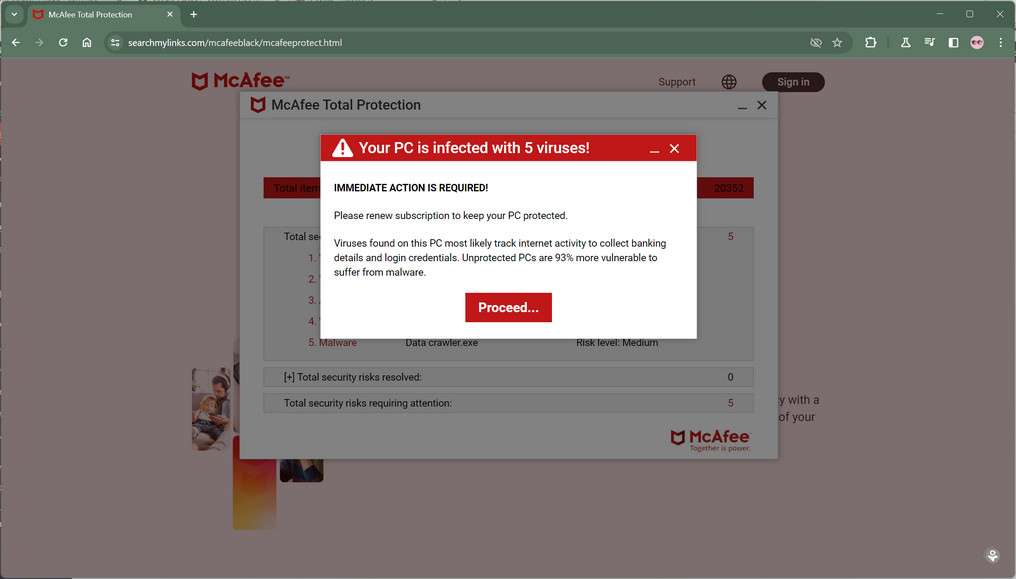Screen dimensions: 1016x579
Task: Open the Chrome experiments flask icon
Action: [904, 43]
